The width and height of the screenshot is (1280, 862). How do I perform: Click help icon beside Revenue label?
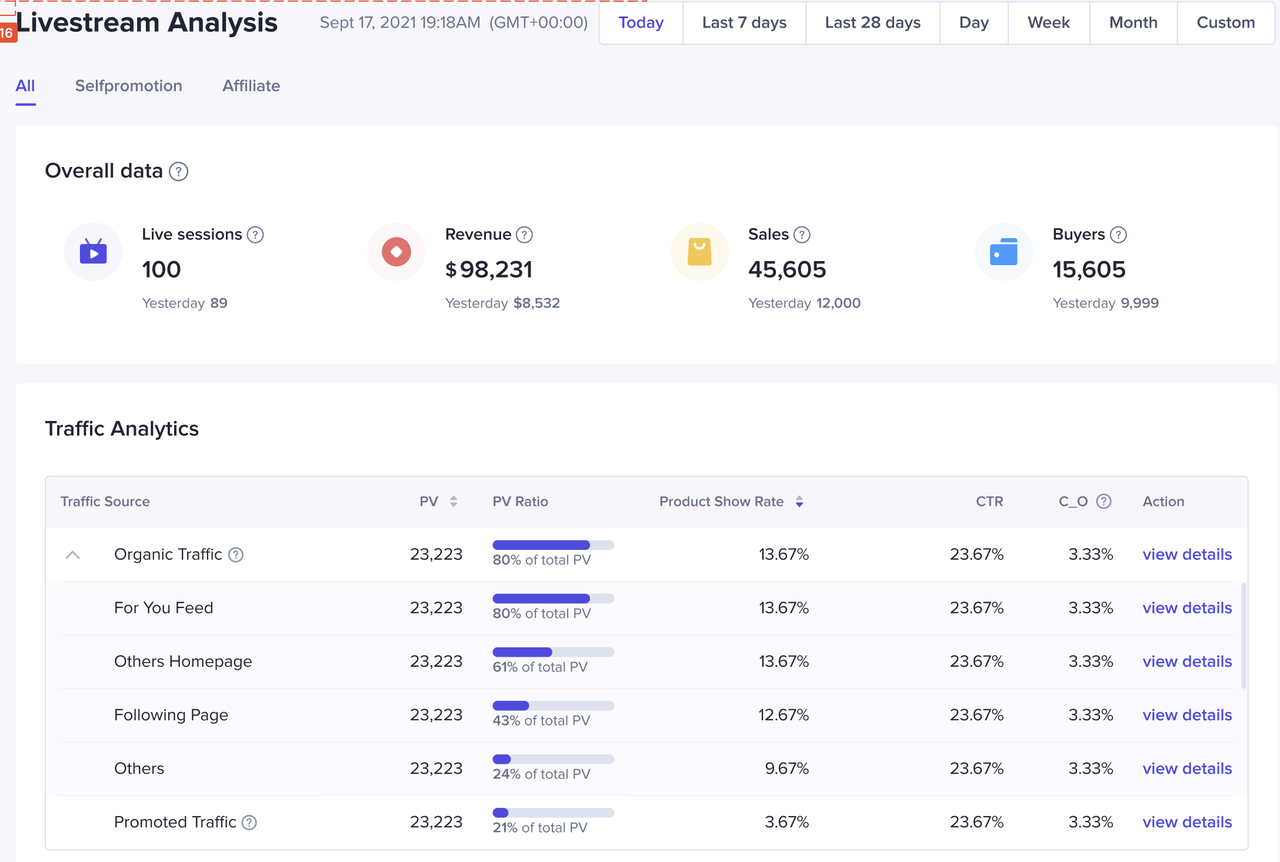pyautogui.click(x=524, y=235)
